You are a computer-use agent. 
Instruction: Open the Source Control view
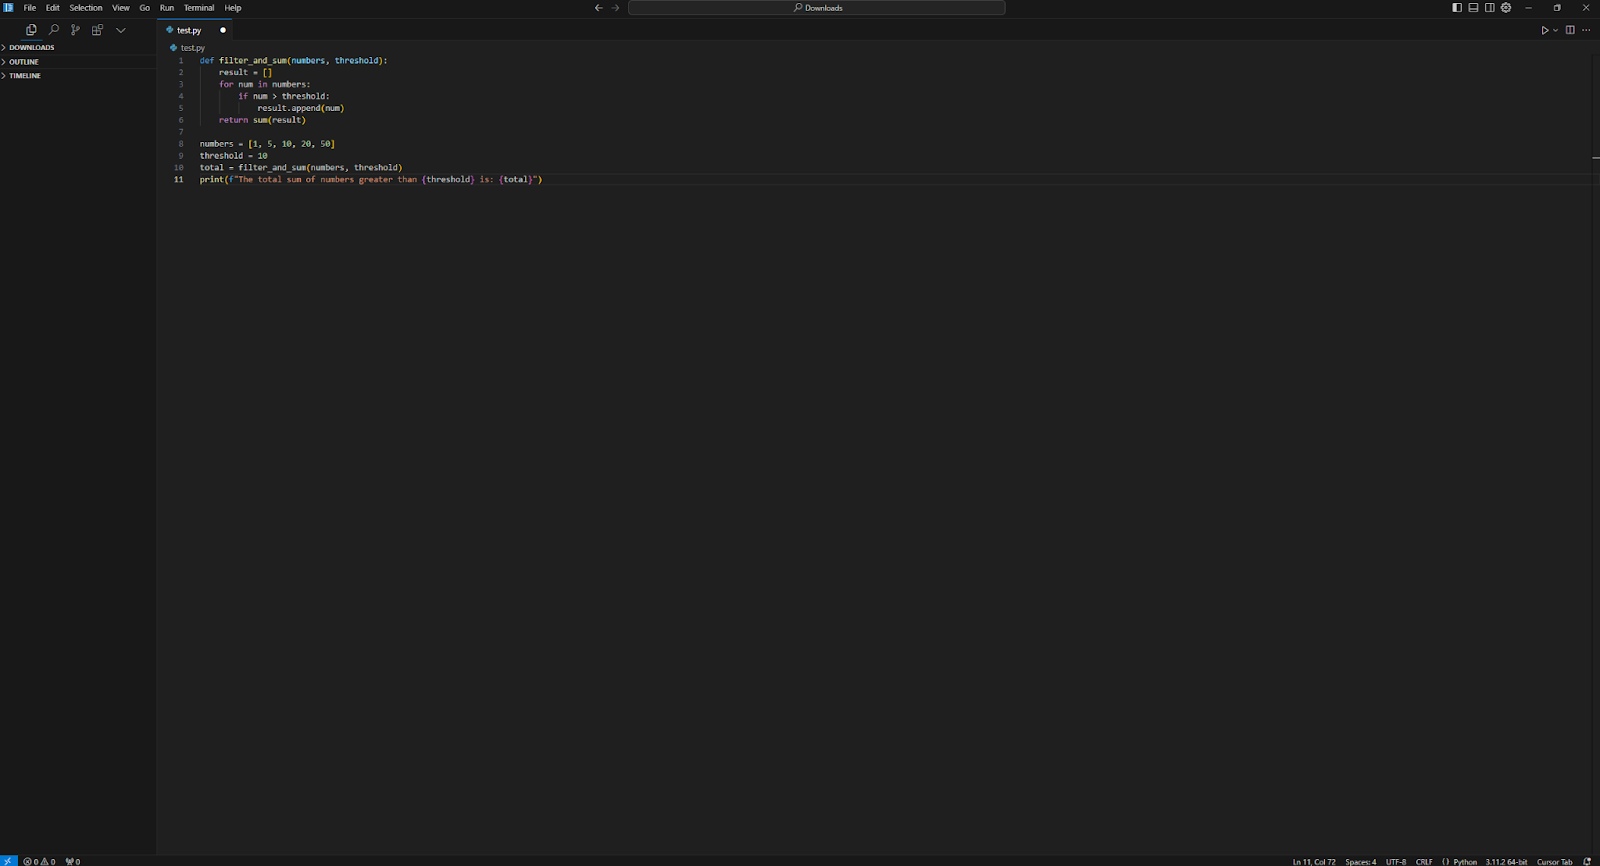click(x=75, y=30)
